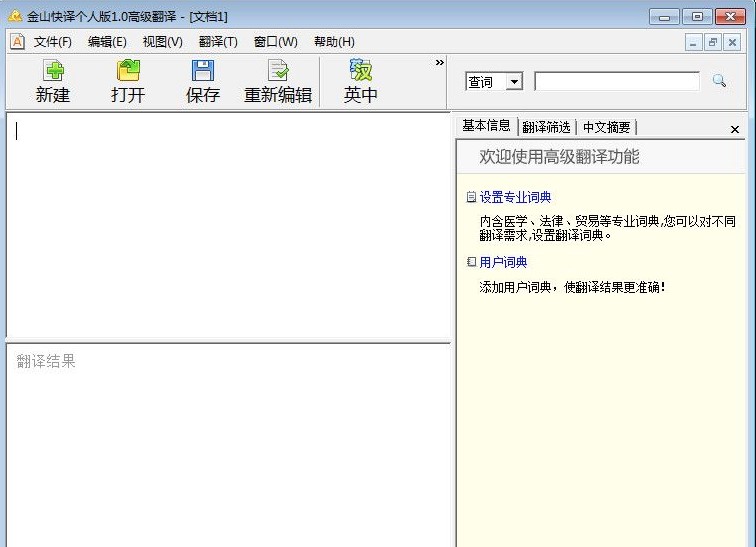Close the right information panel
The width and height of the screenshot is (756, 547).
click(x=735, y=130)
